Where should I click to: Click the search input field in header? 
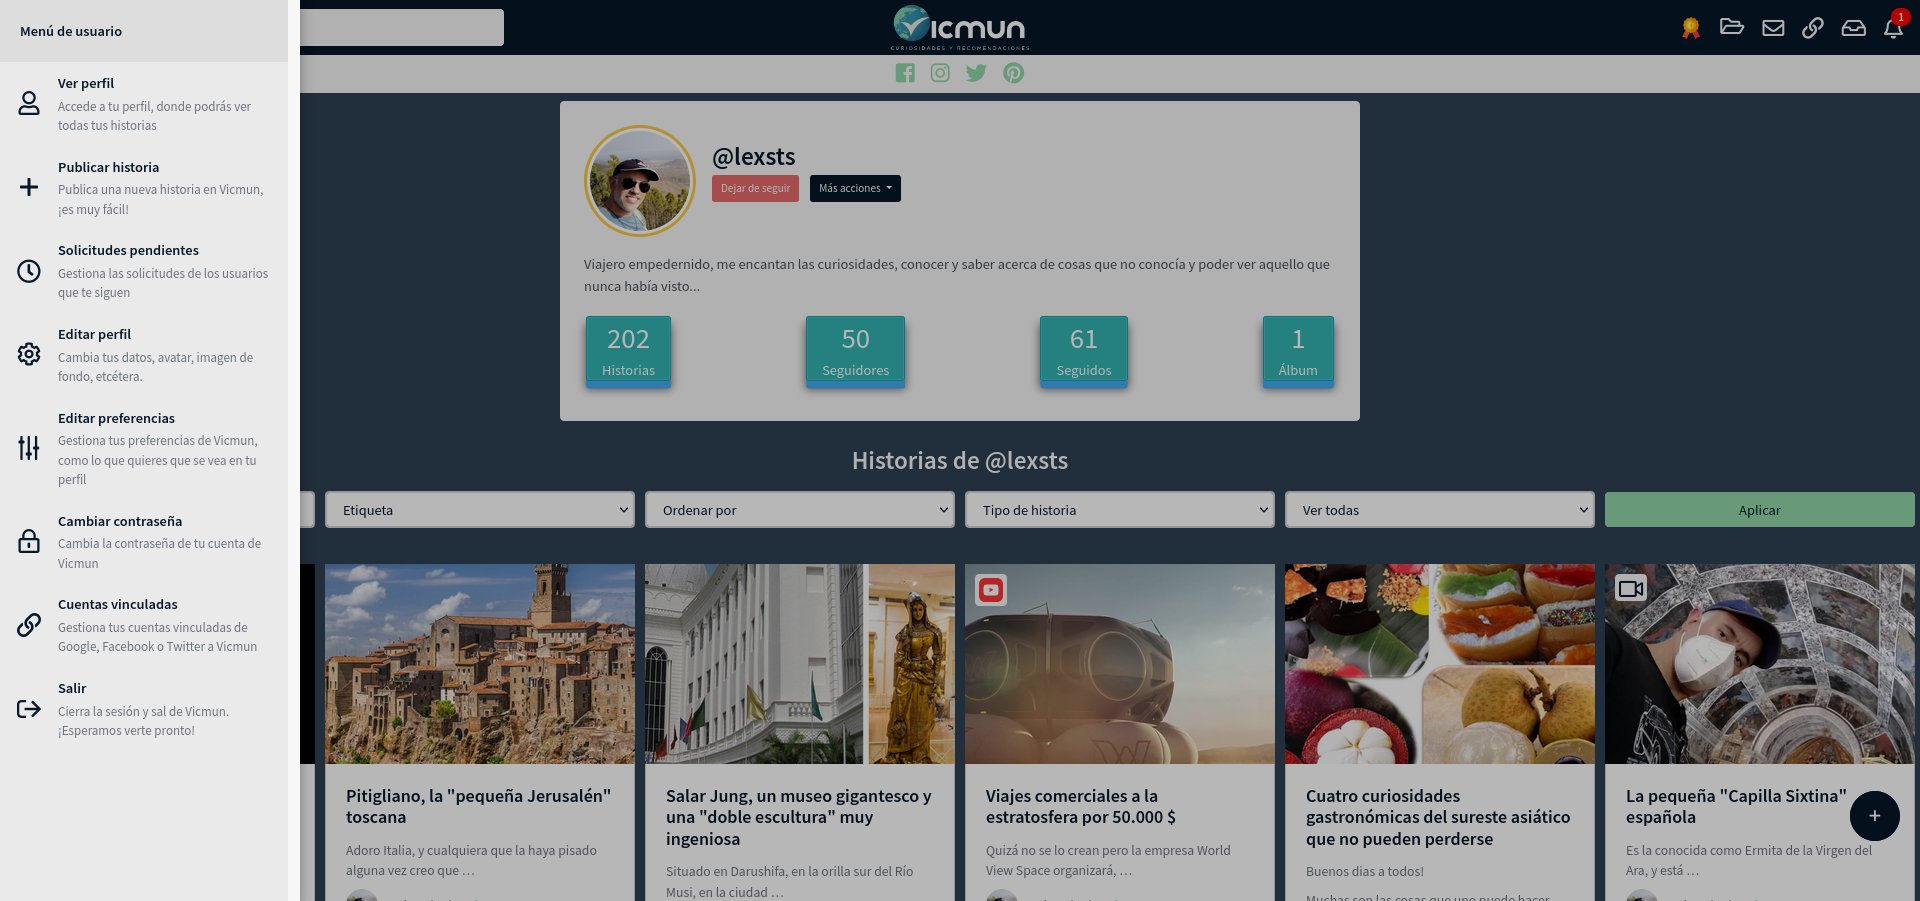(402, 27)
